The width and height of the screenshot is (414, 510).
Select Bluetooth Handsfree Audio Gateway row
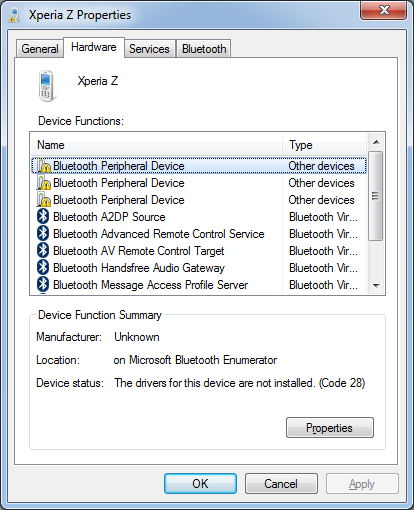pyautogui.click(x=199, y=268)
